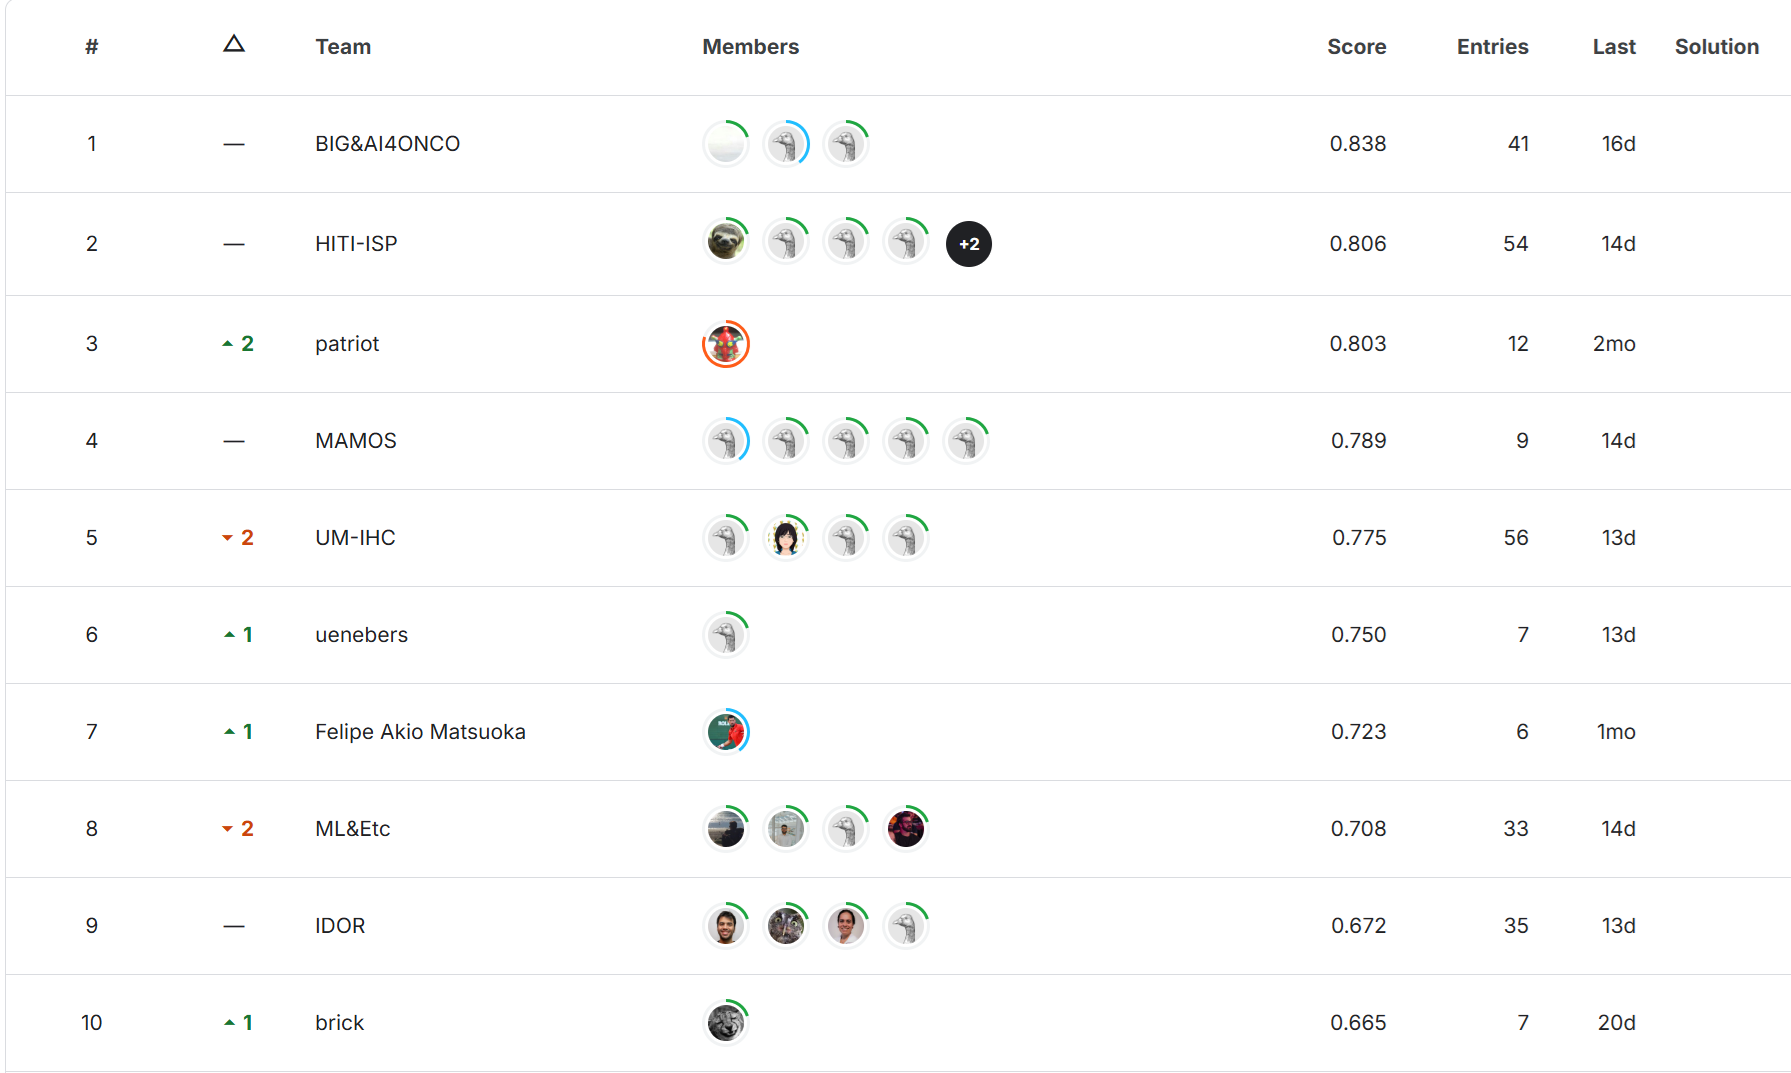Click first member avatar of IDOR team
This screenshot has height=1073, width=1791.
726,926
